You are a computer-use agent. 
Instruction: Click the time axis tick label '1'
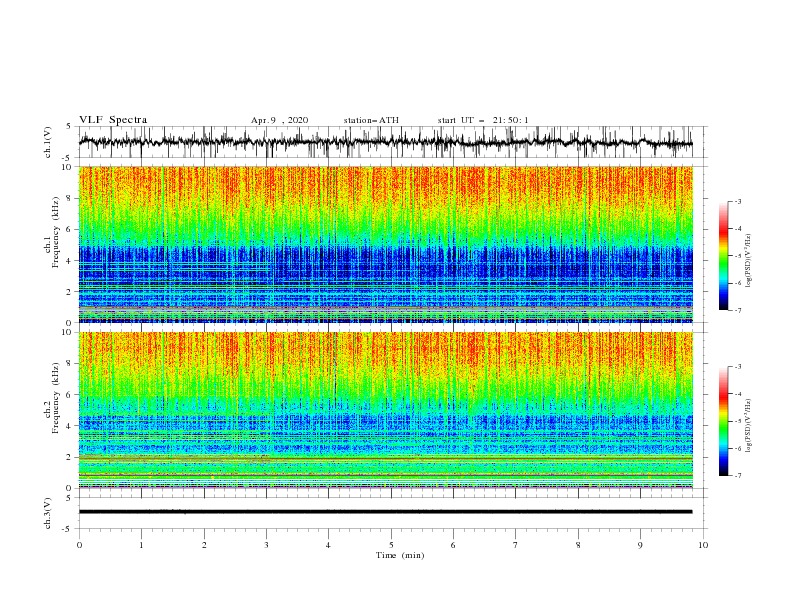[x=141, y=545]
